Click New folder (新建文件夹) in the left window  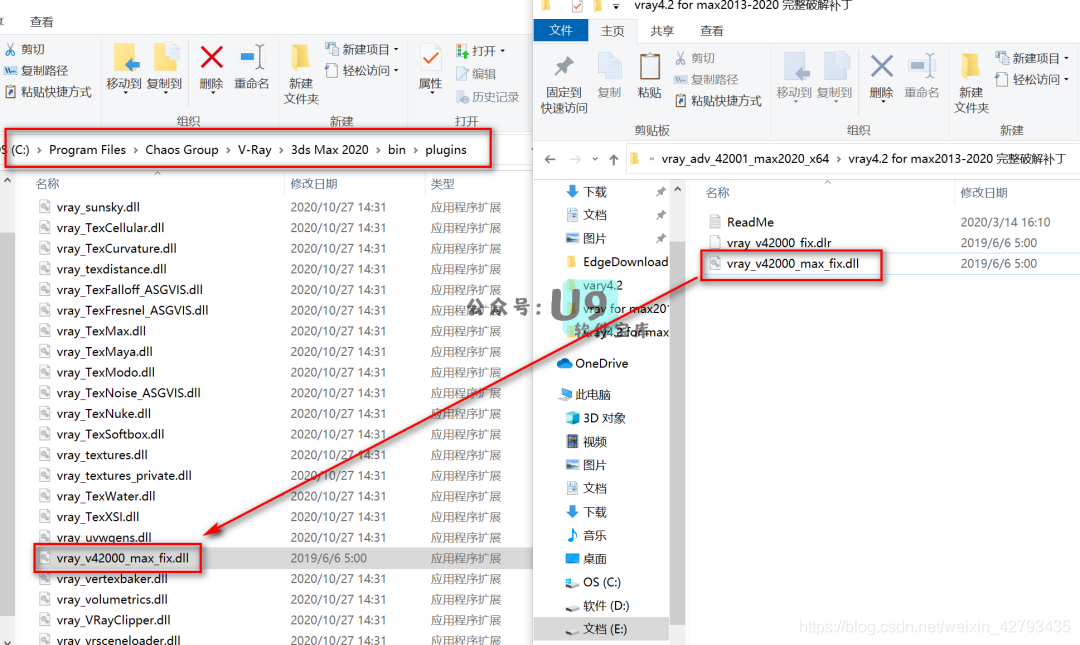(x=301, y=74)
